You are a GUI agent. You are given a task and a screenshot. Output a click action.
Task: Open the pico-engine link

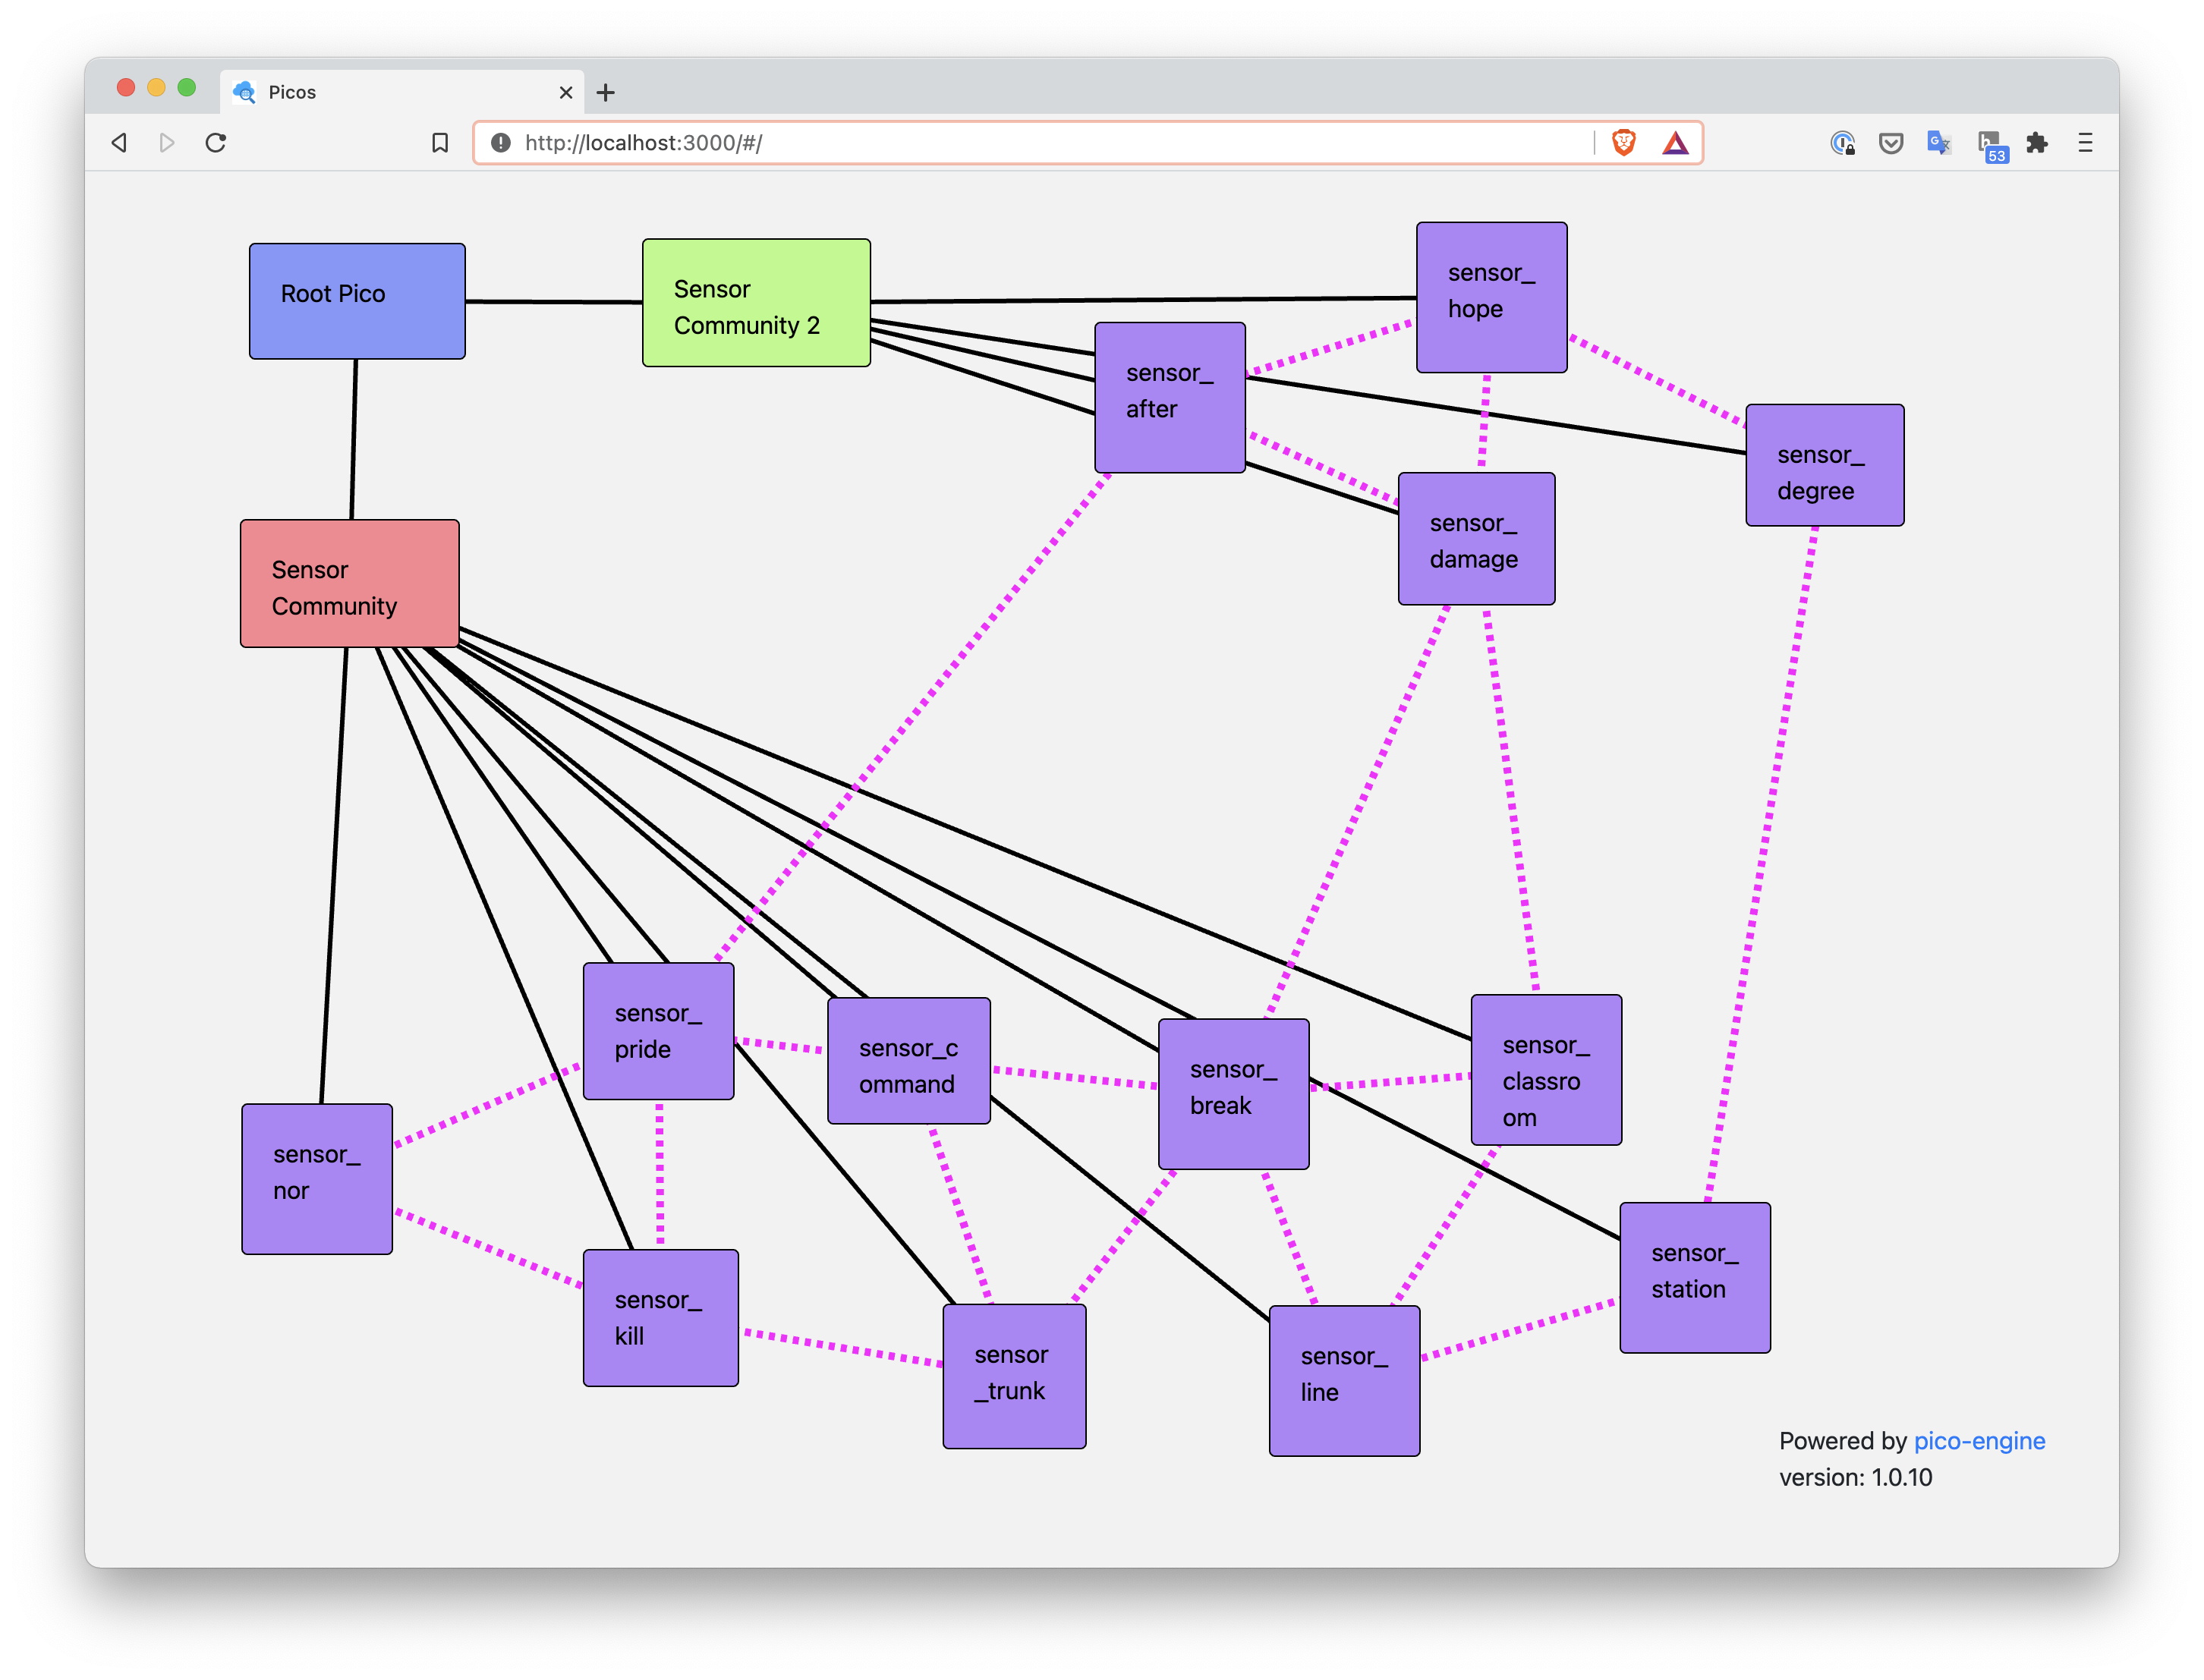[x=1979, y=1441]
